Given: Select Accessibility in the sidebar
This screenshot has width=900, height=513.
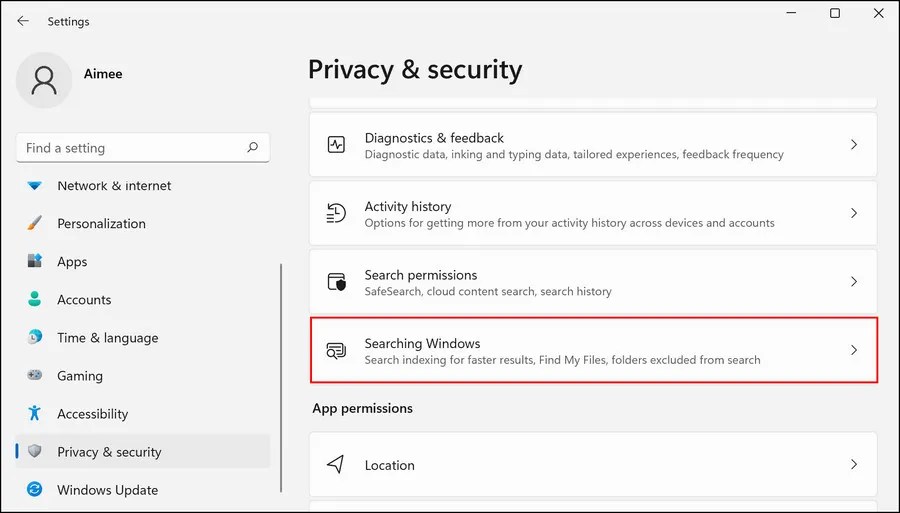Looking at the screenshot, I should pos(143,413).
